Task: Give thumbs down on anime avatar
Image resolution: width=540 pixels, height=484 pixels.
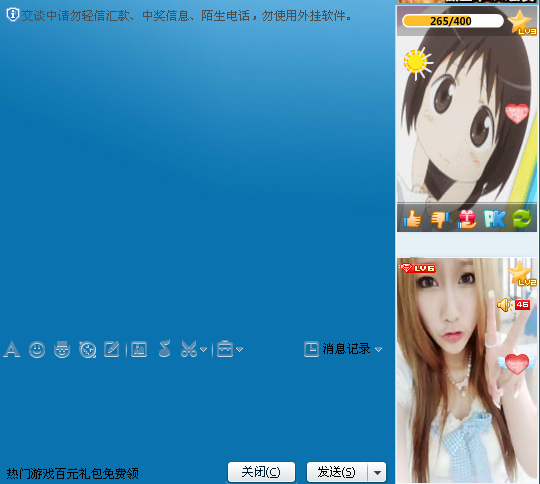Action: coord(439,219)
